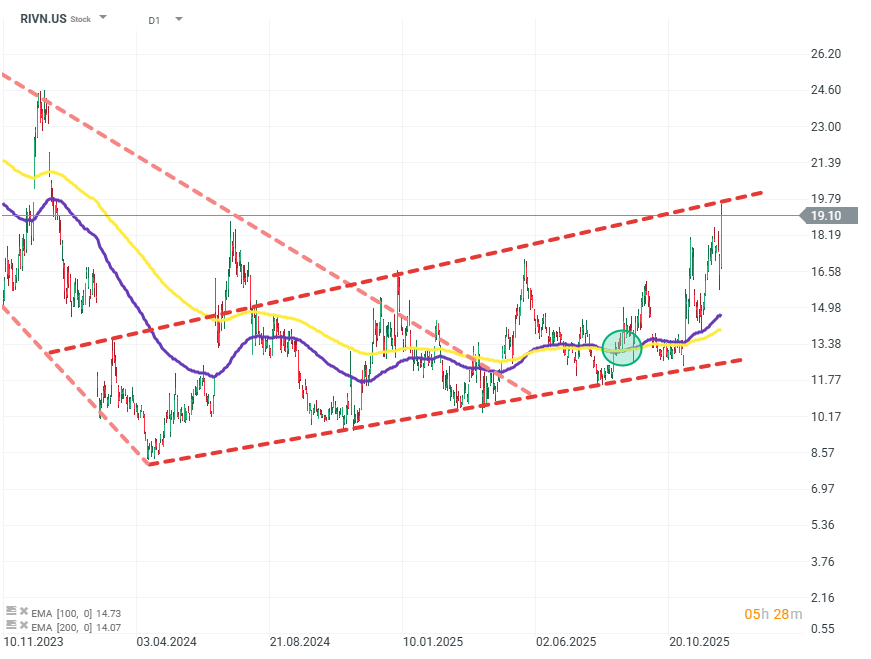Open settings for the EMA 100 indicator

[x=11, y=610]
